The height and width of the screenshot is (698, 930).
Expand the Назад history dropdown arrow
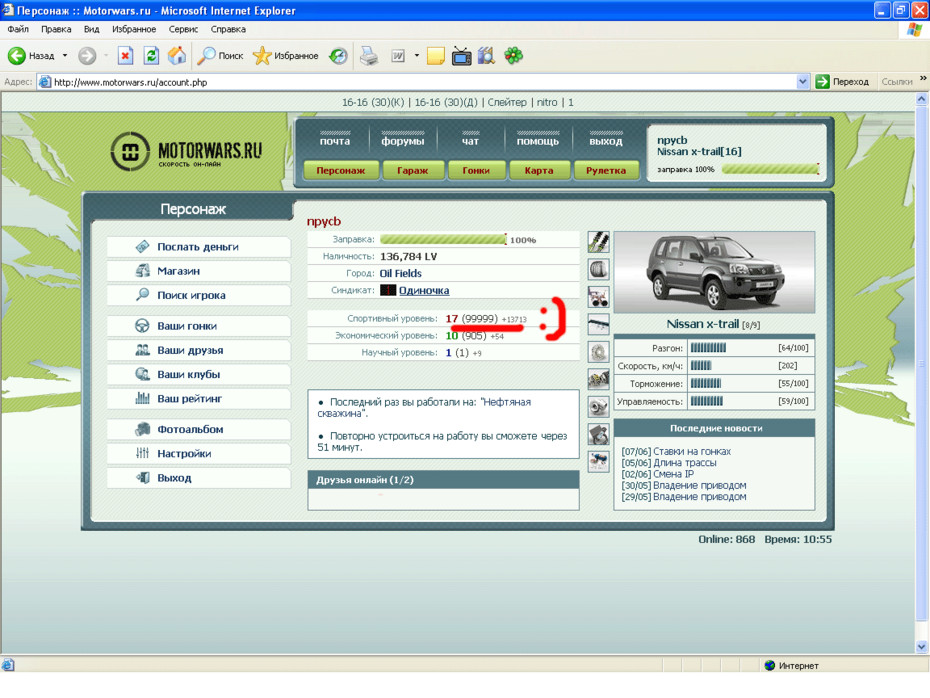point(65,56)
